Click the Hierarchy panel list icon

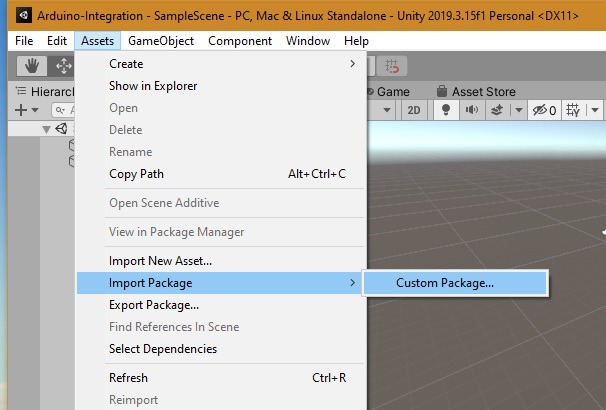coord(21,91)
